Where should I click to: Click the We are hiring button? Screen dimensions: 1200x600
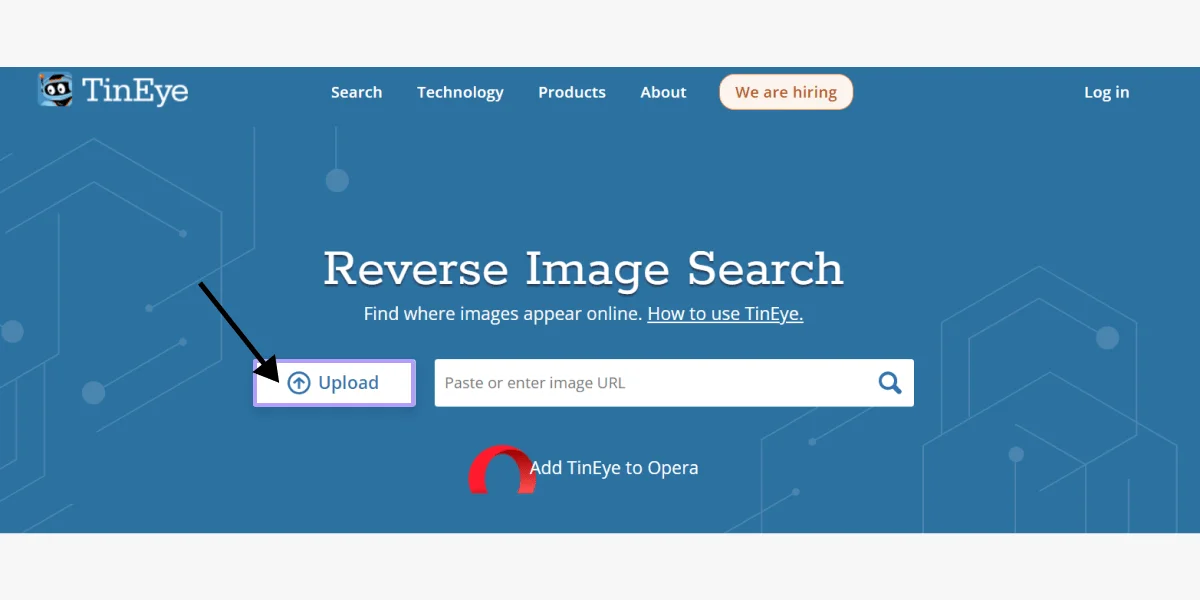point(786,92)
